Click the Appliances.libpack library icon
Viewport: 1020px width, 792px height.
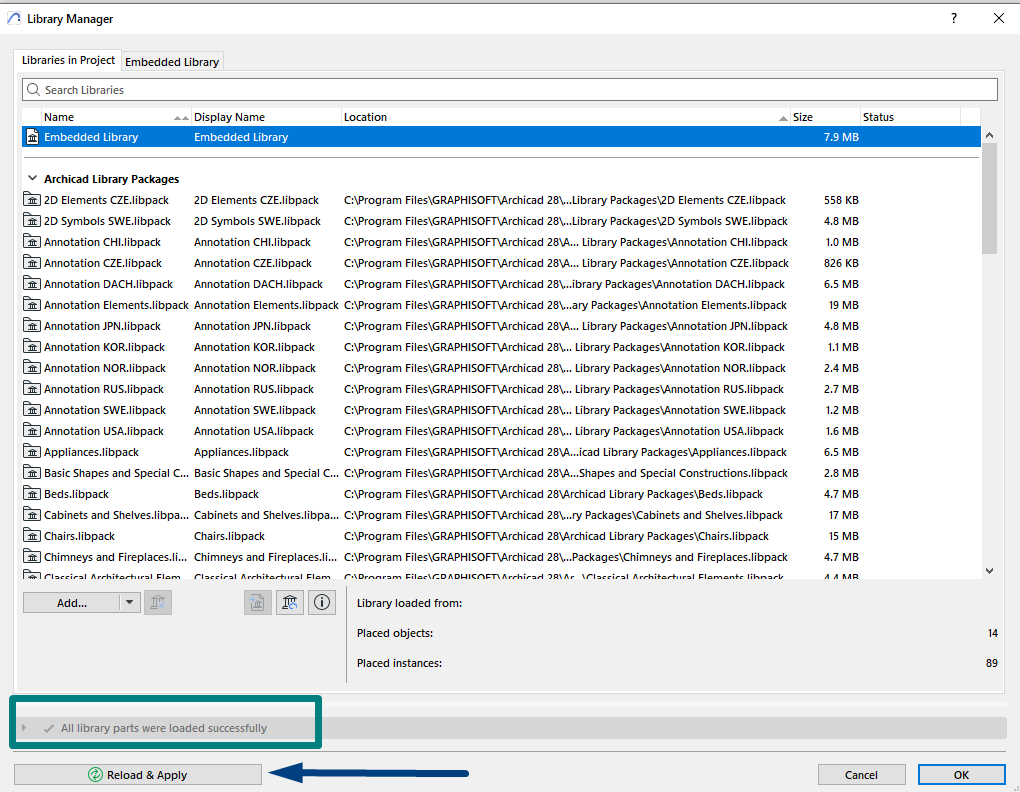point(32,452)
